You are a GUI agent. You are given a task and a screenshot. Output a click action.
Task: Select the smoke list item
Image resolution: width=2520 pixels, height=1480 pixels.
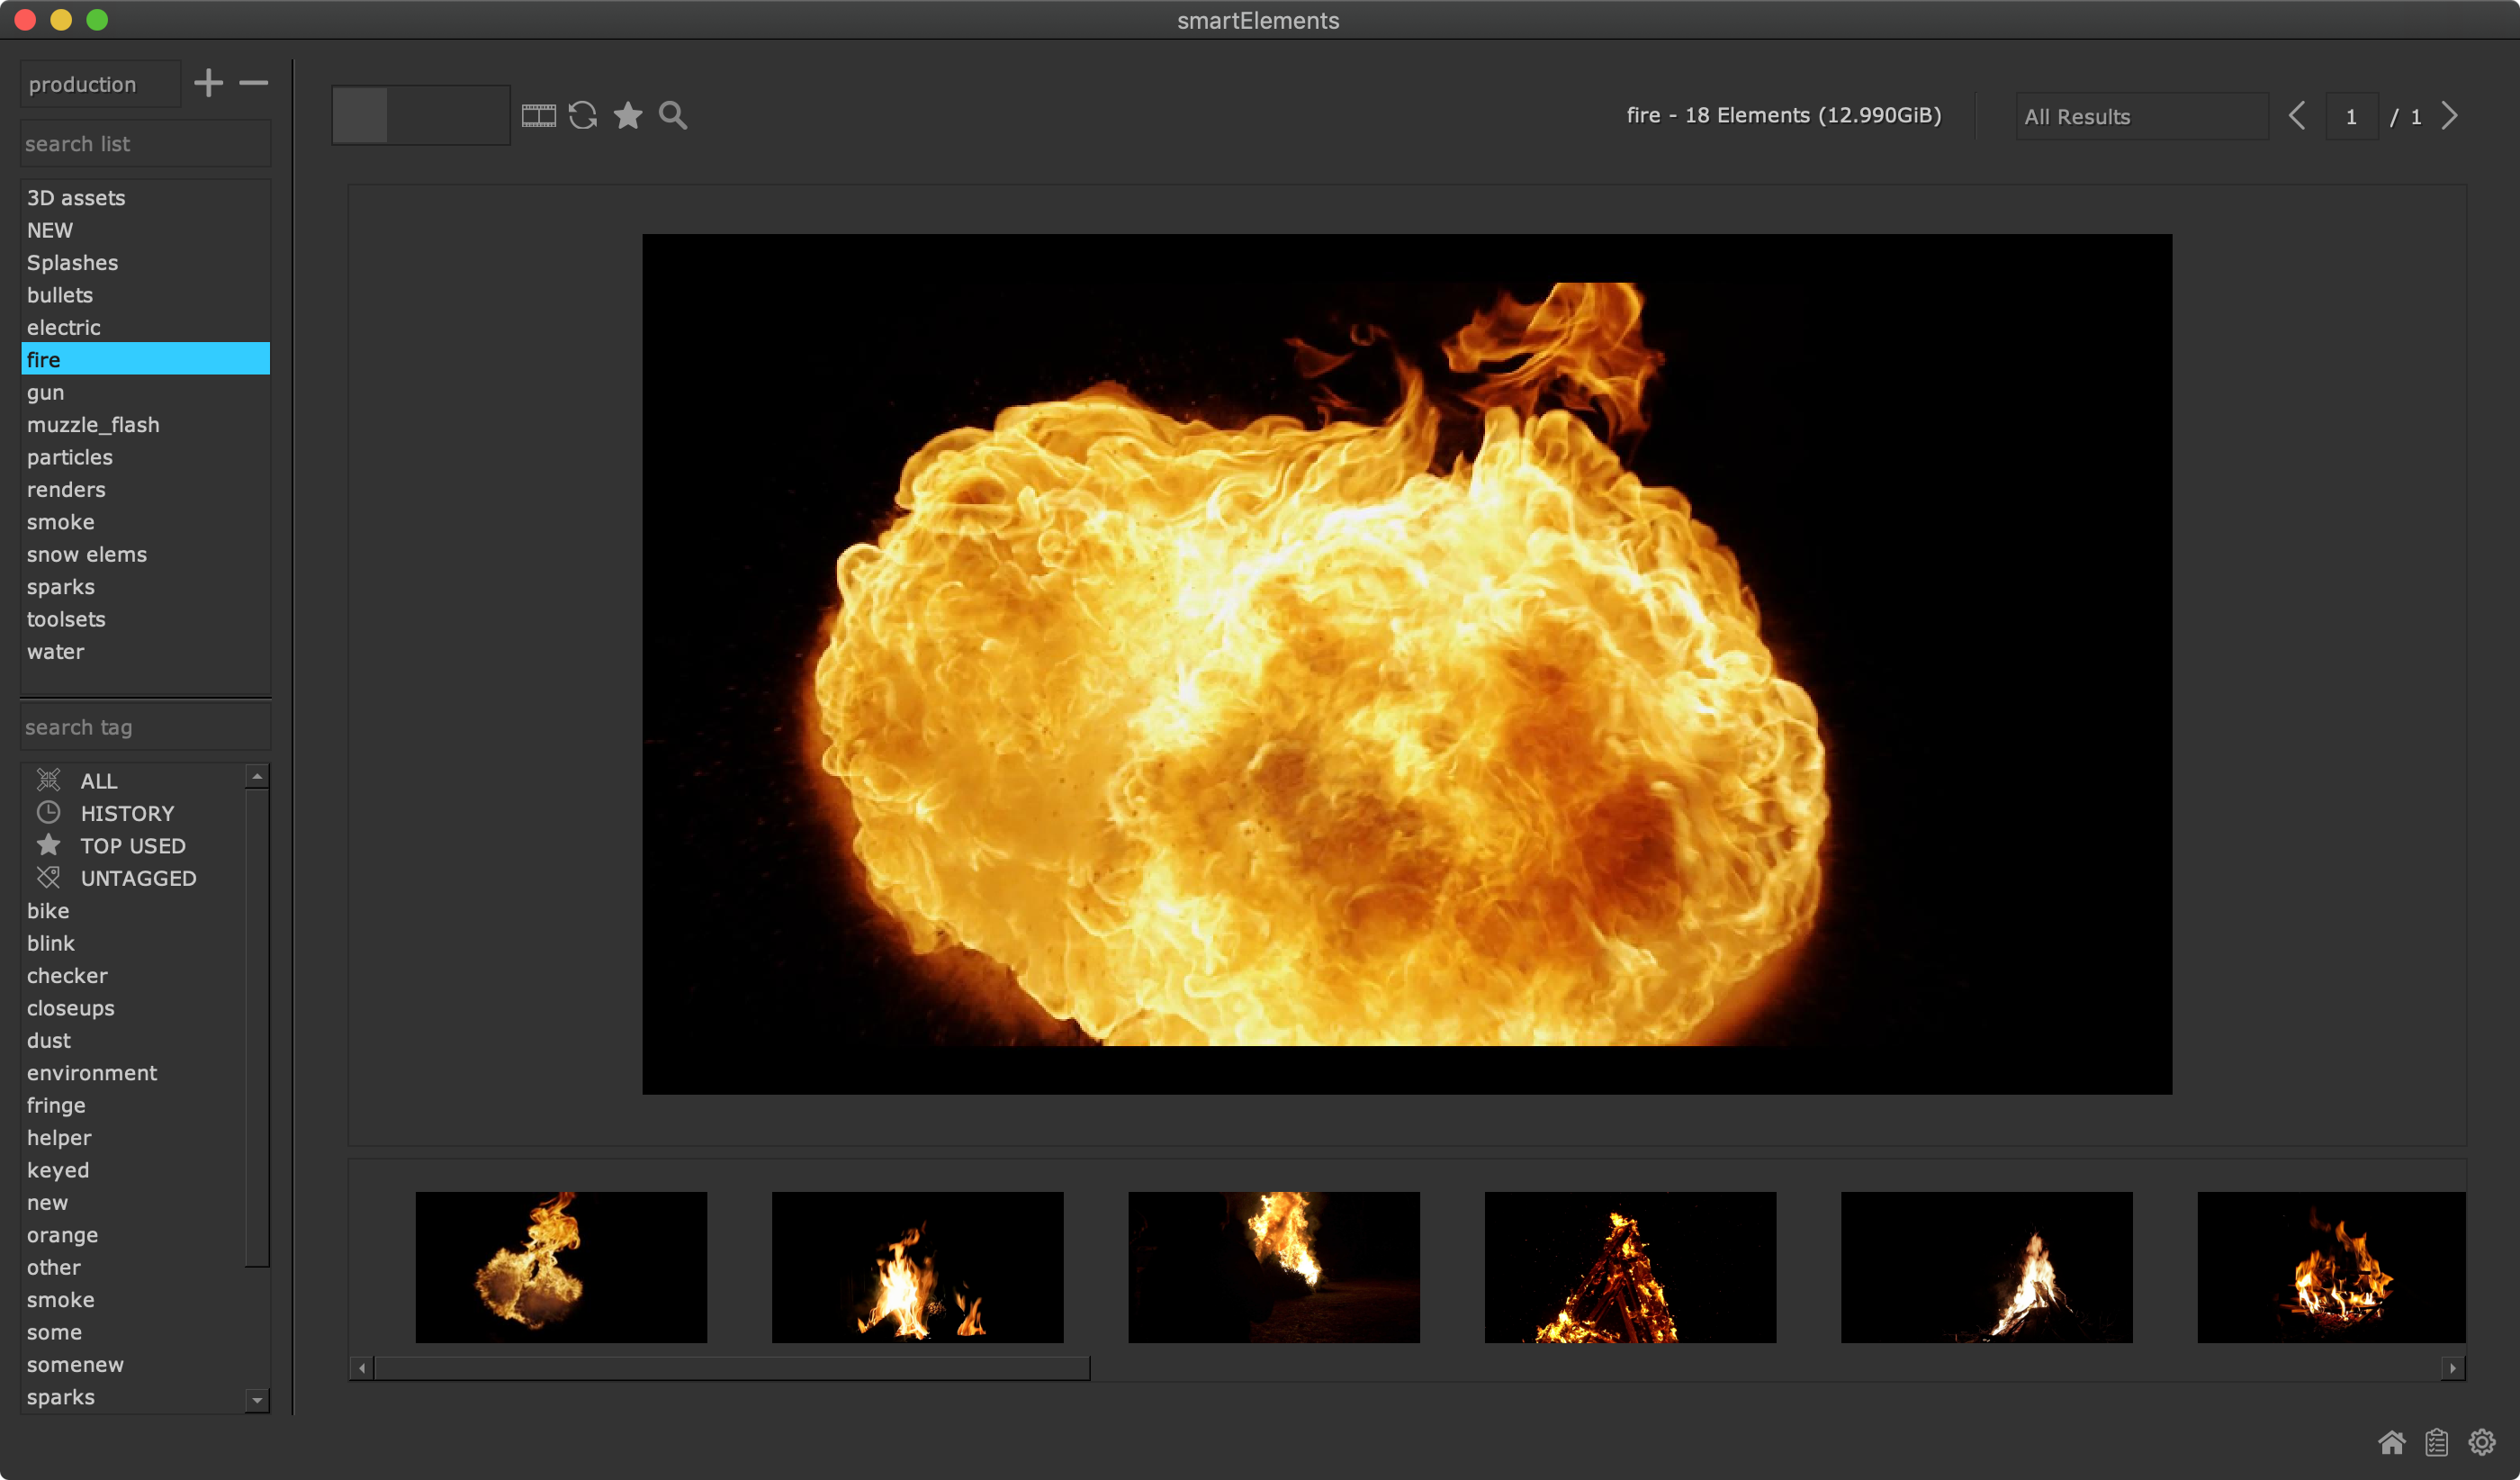click(x=61, y=522)
